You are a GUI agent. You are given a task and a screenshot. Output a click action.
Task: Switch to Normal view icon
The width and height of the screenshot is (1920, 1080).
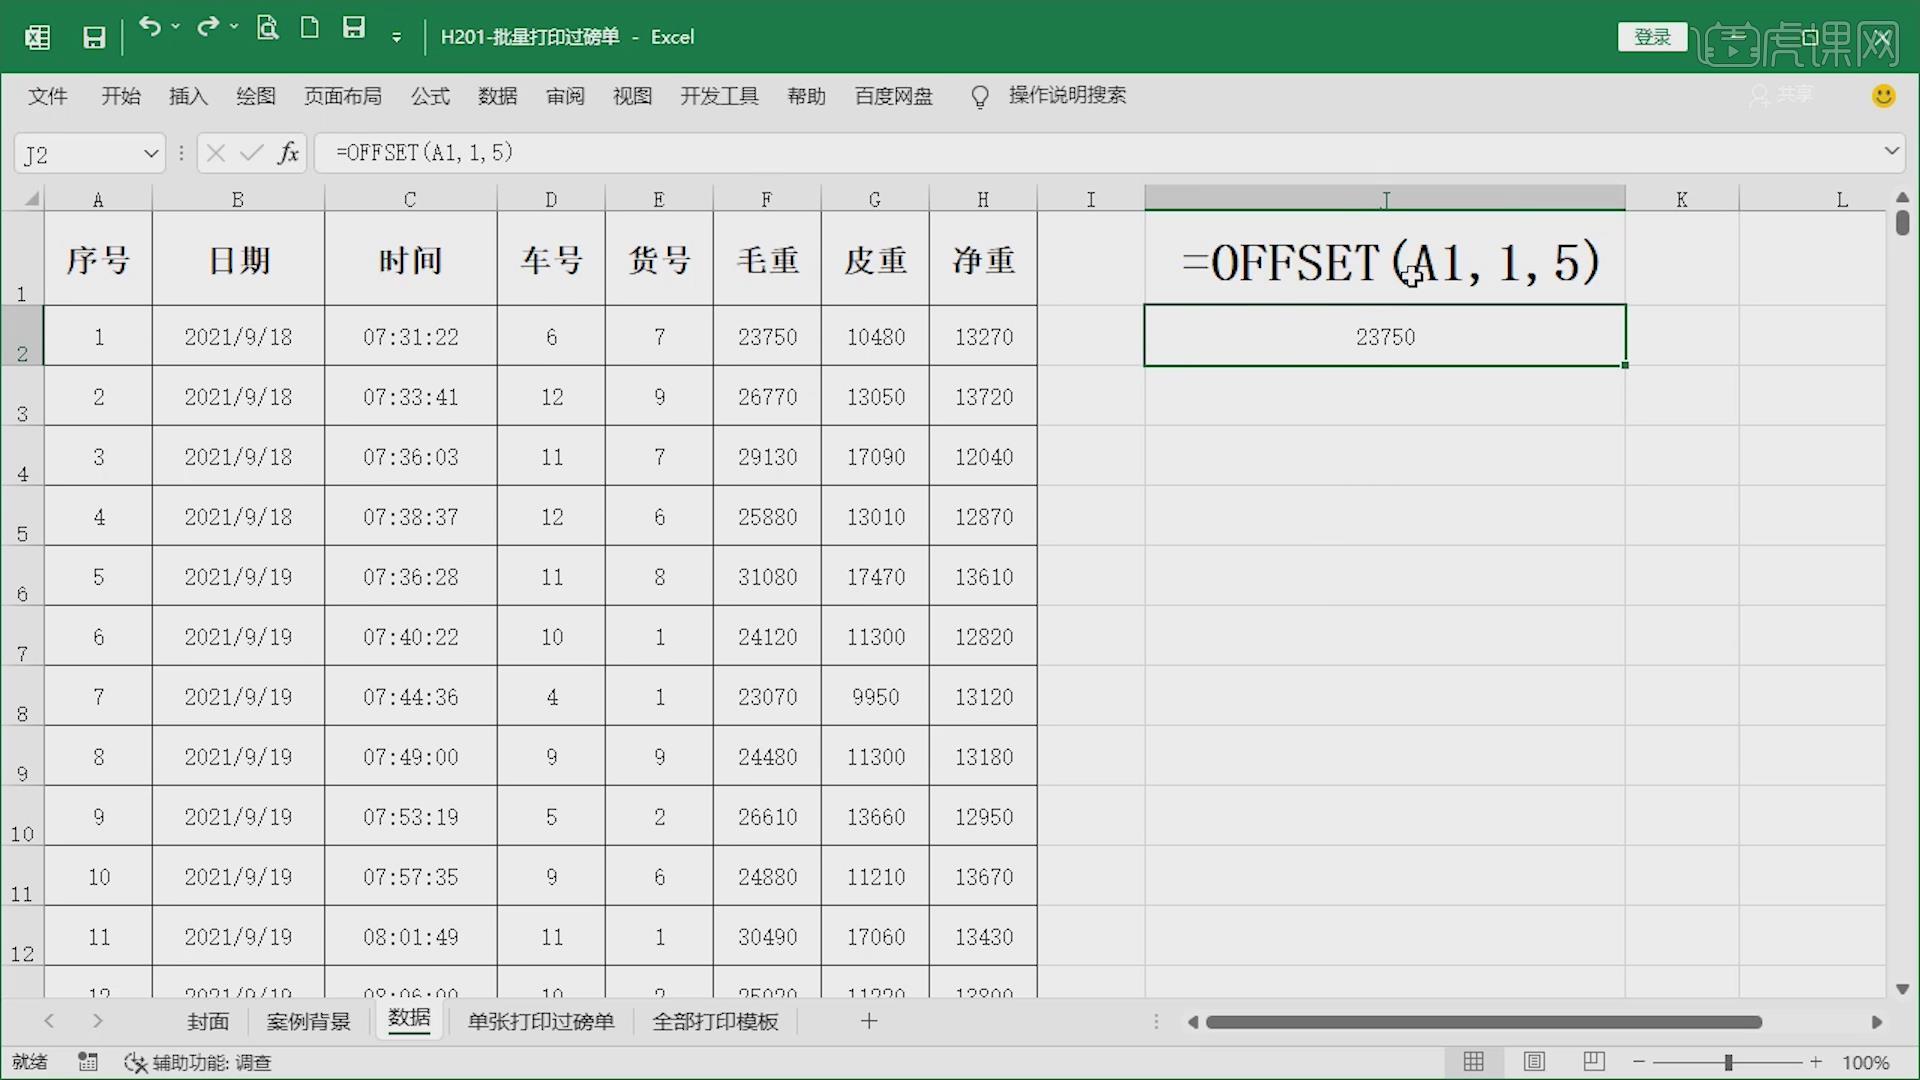click(x=1474, y=1062)
